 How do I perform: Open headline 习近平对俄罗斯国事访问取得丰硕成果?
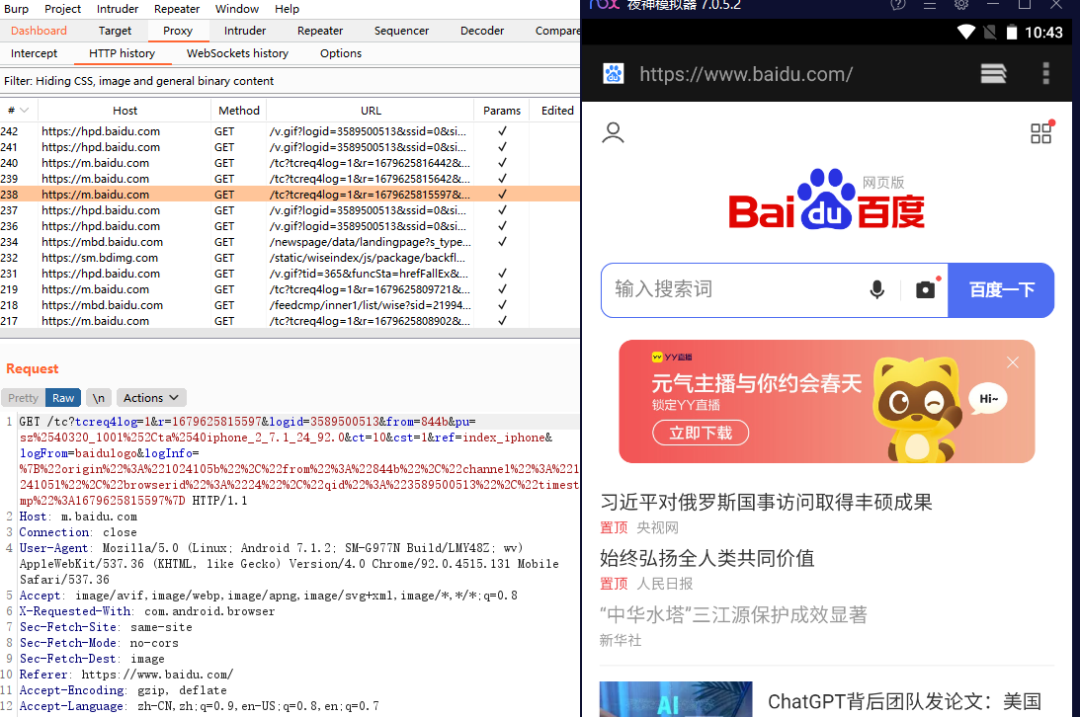766,502
